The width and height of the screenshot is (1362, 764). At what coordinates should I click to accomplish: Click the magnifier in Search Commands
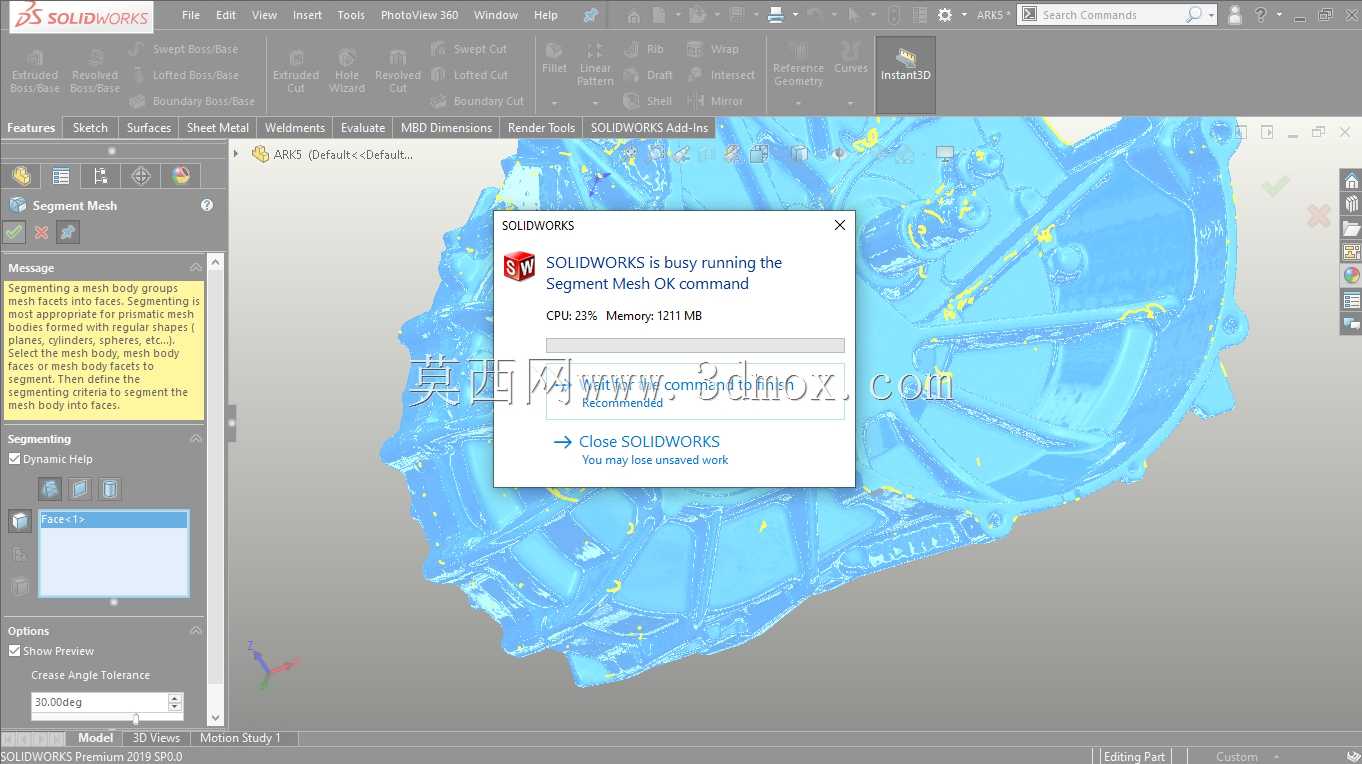1193,15
